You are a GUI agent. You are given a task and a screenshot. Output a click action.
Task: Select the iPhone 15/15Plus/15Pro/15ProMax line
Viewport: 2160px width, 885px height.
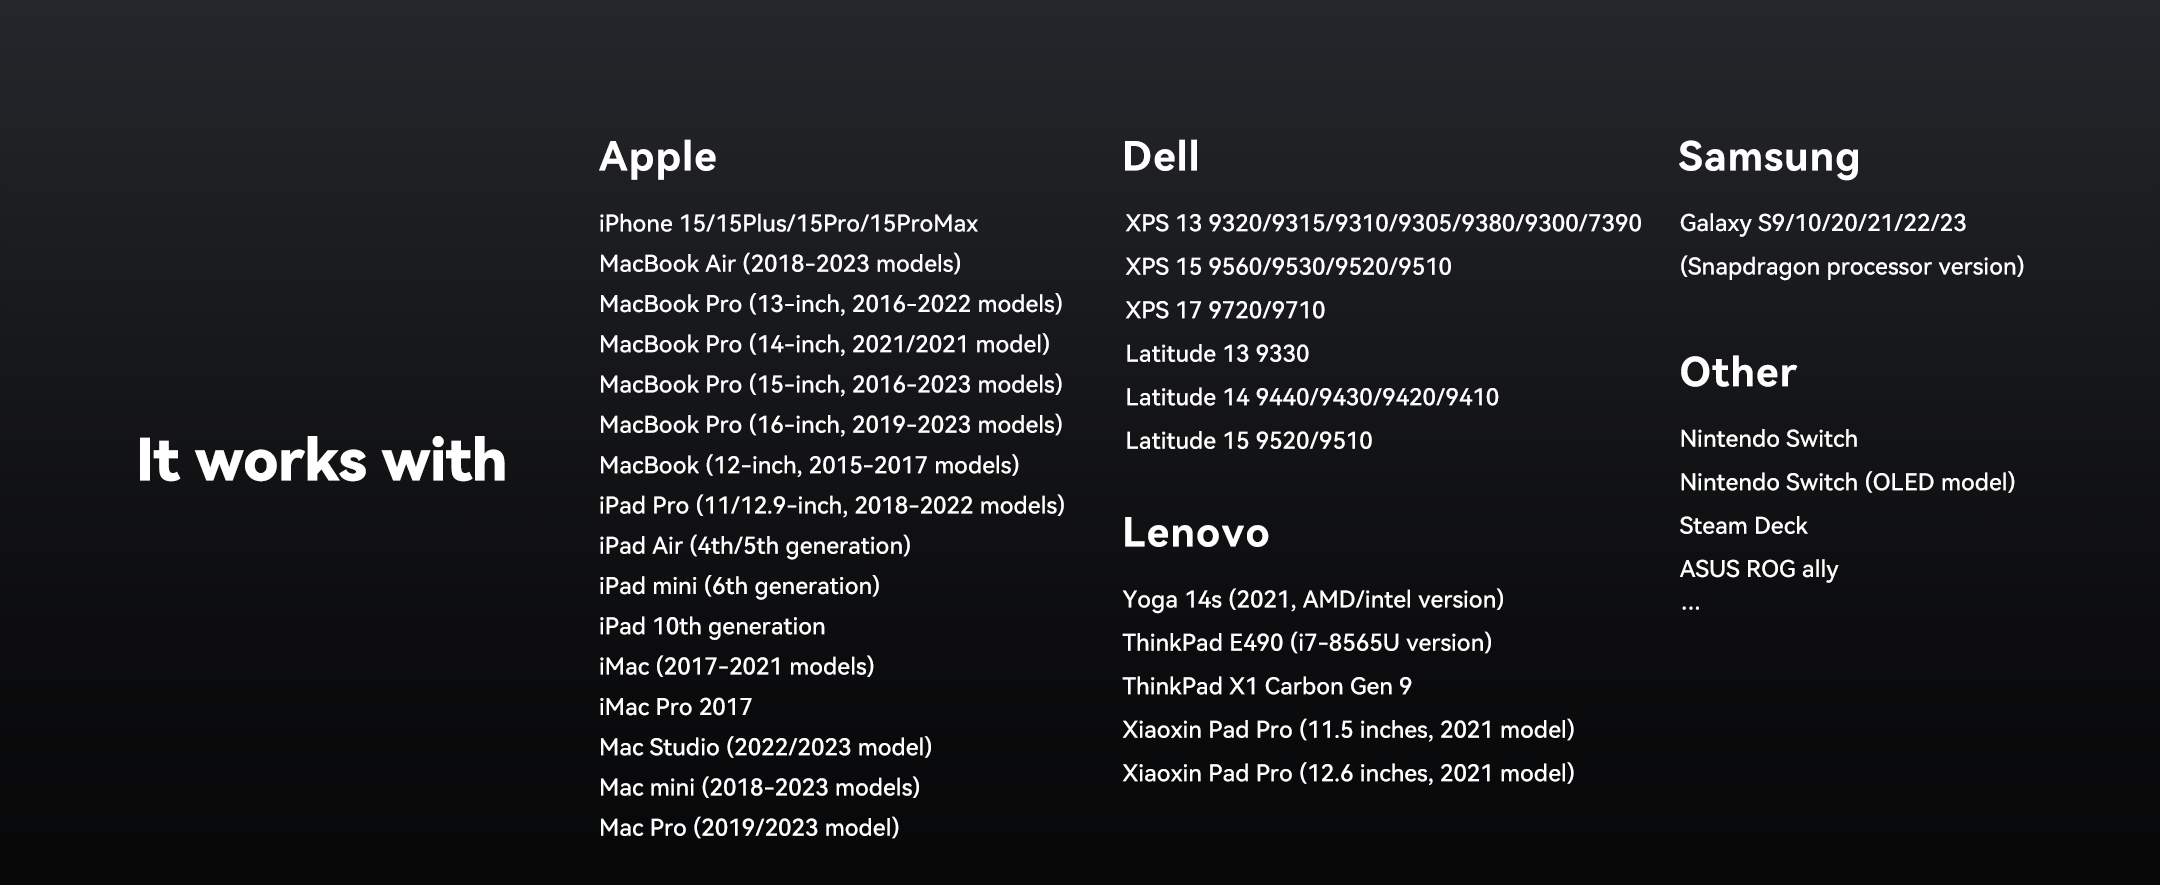(788, 223)
